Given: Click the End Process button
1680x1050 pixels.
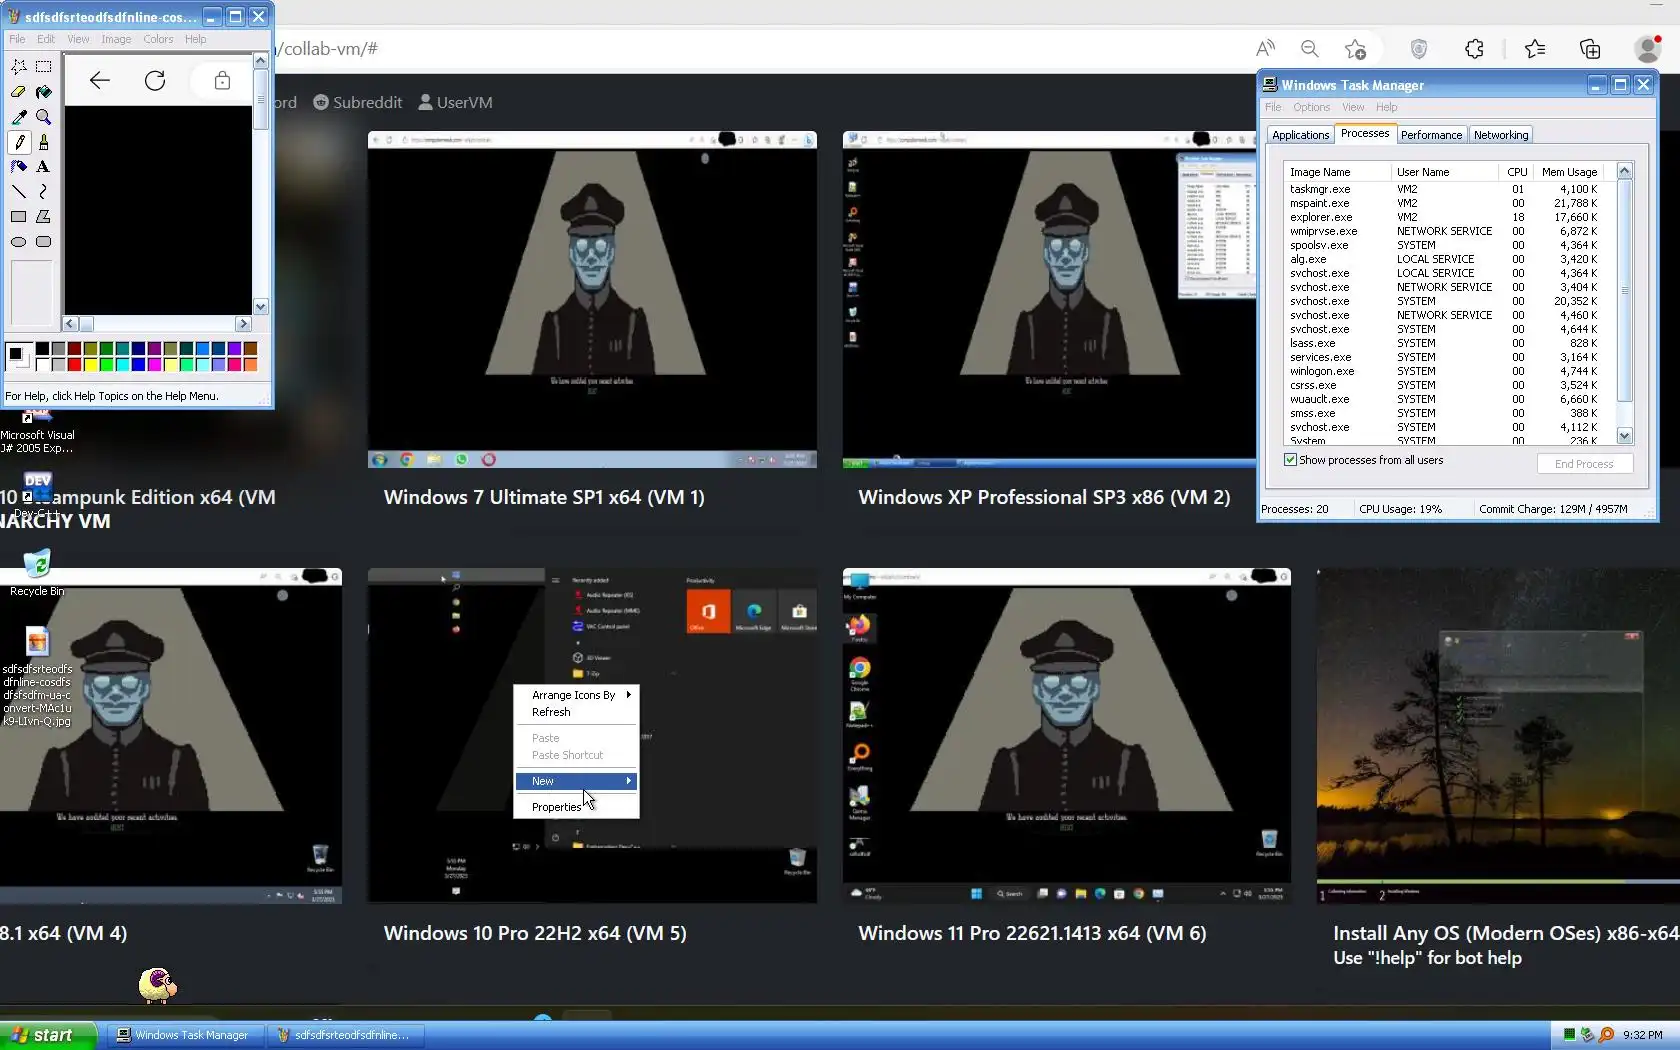Looking at the screenshot, I should [1585, 464].
